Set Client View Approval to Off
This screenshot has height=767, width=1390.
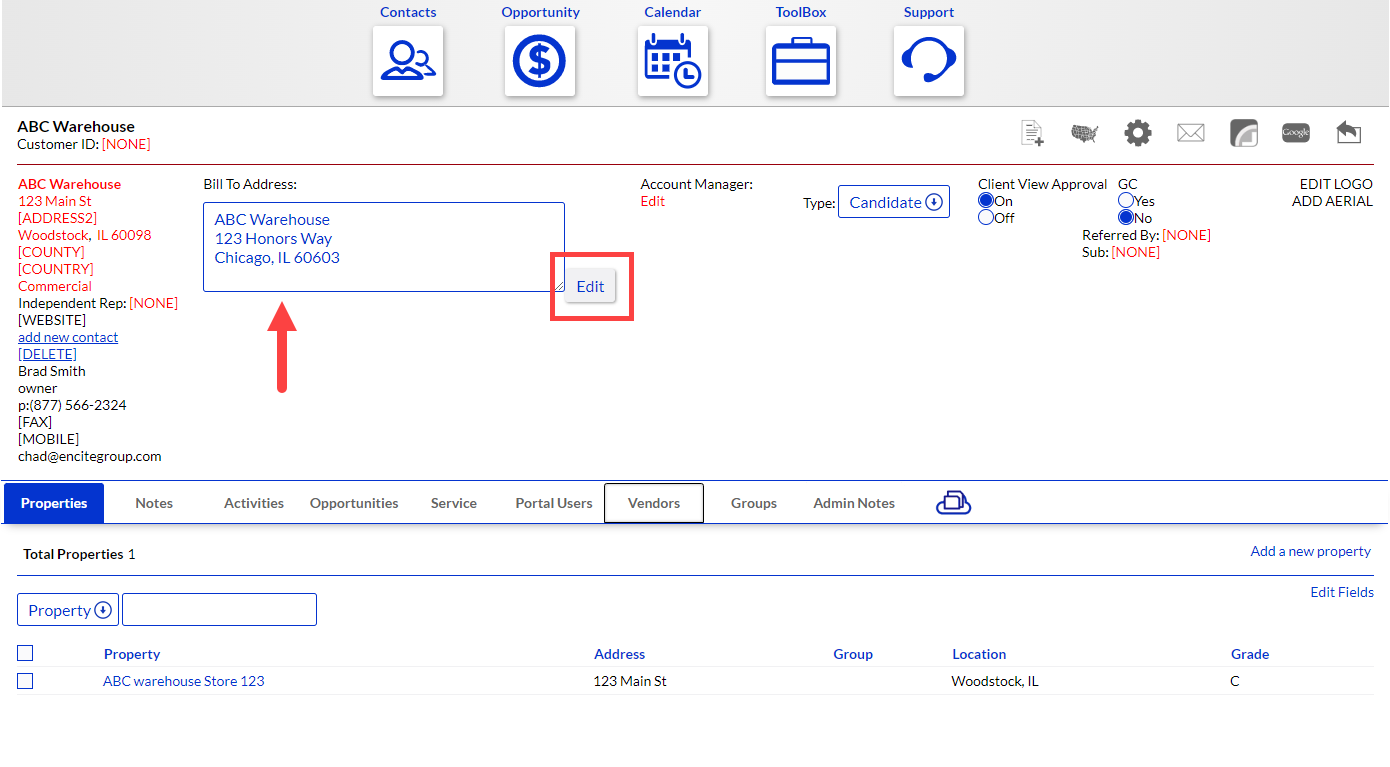click(x=986, y=218)
